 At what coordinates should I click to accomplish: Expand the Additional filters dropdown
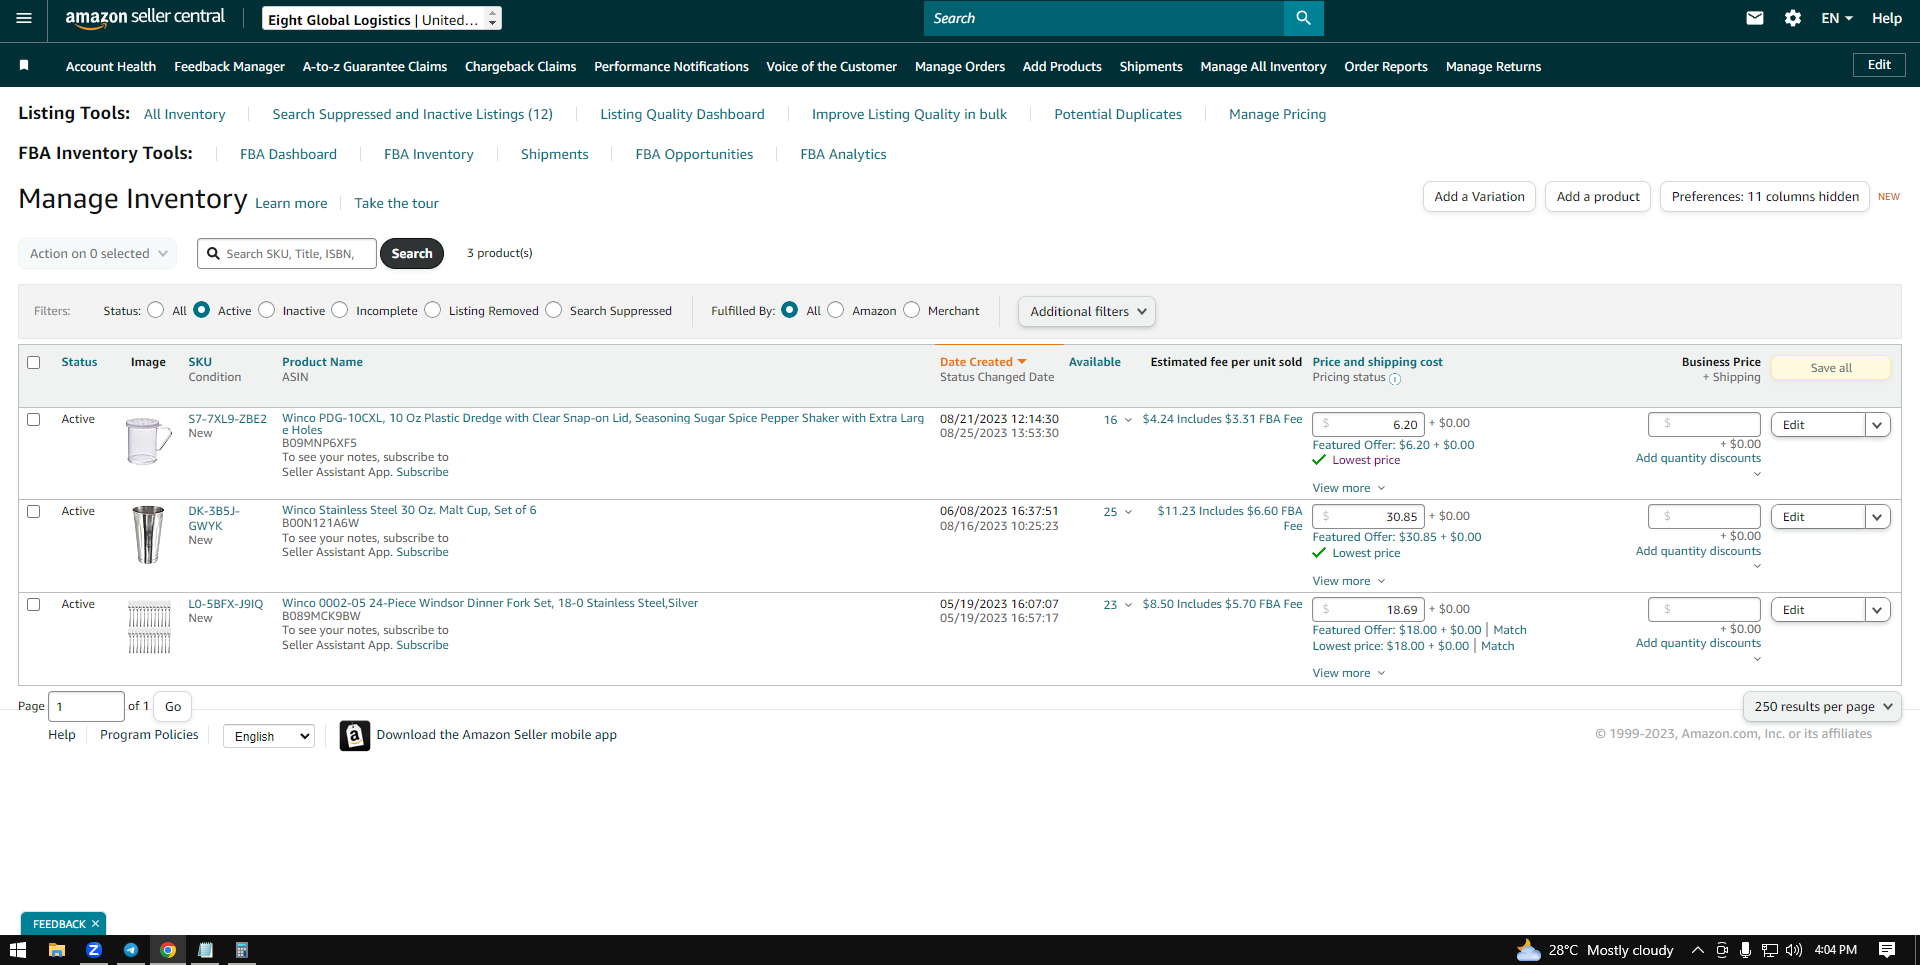[x=1087, y=312]
